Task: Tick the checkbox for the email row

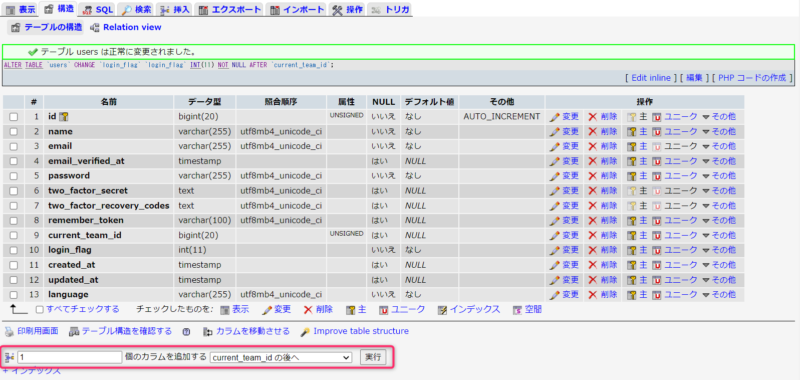Action: click(x=14, y=146)
